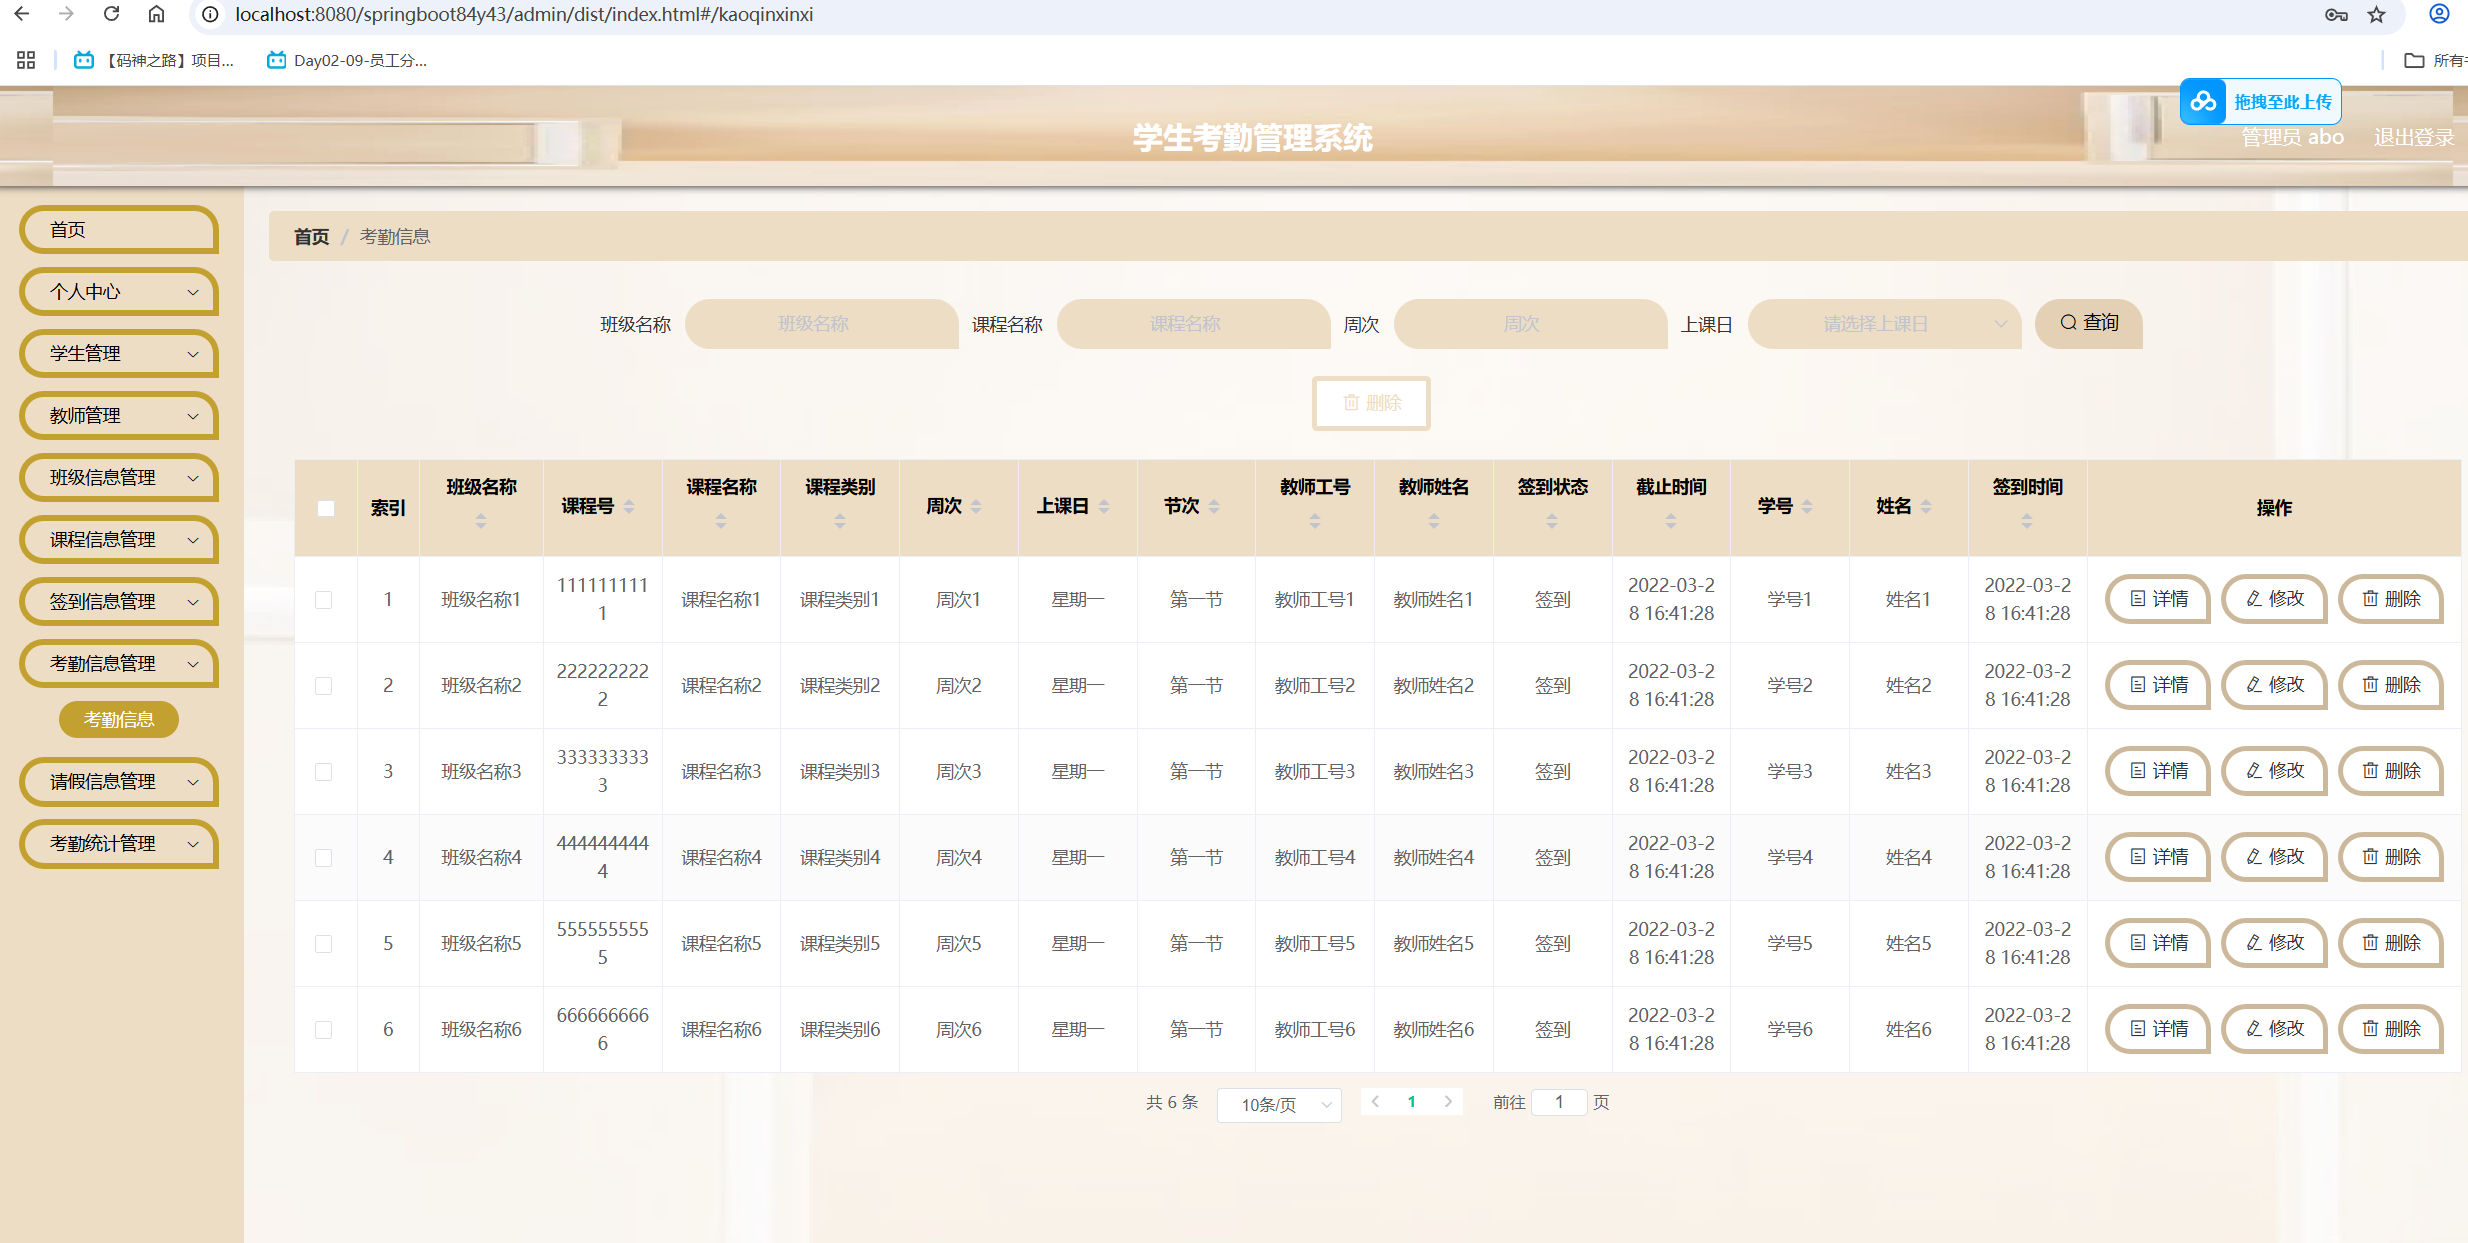Screen dimensions: 2468x1243
Task: Check the row for 班级名称4
Action: point(324,858)
